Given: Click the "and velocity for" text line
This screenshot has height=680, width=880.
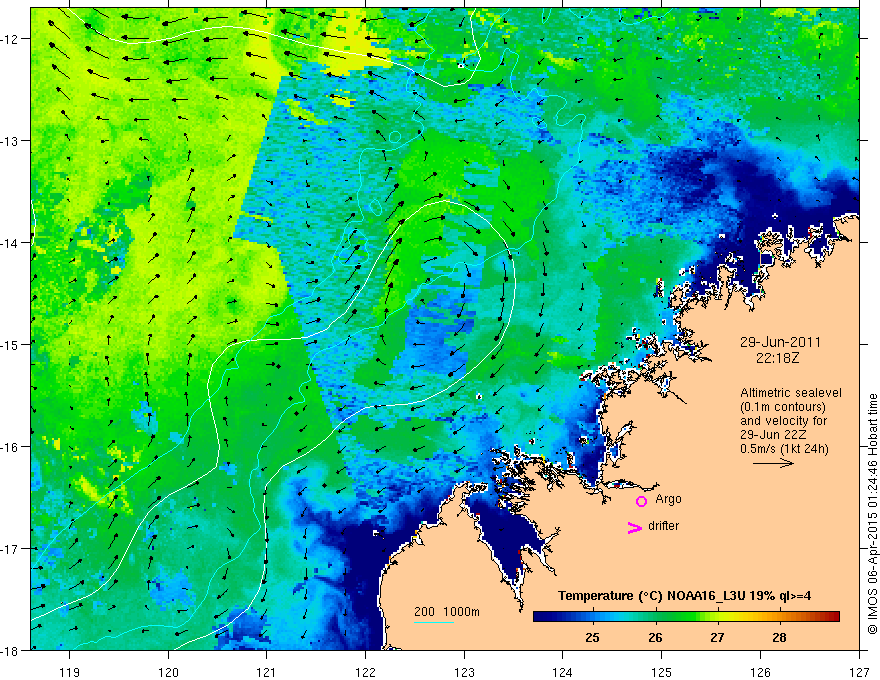Looking at the screenshot, I should tap(783, 421).
